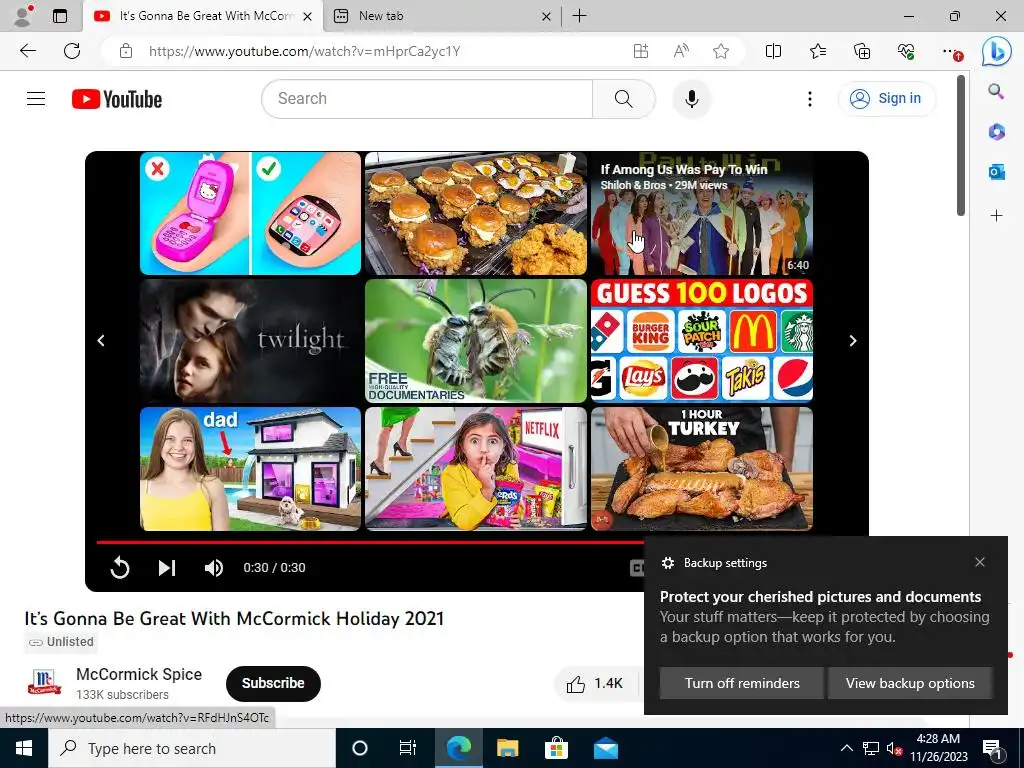Click Turn off reminders button
Image resolution: width=1024 pixels, height=768 pixels.
(742, 683)
